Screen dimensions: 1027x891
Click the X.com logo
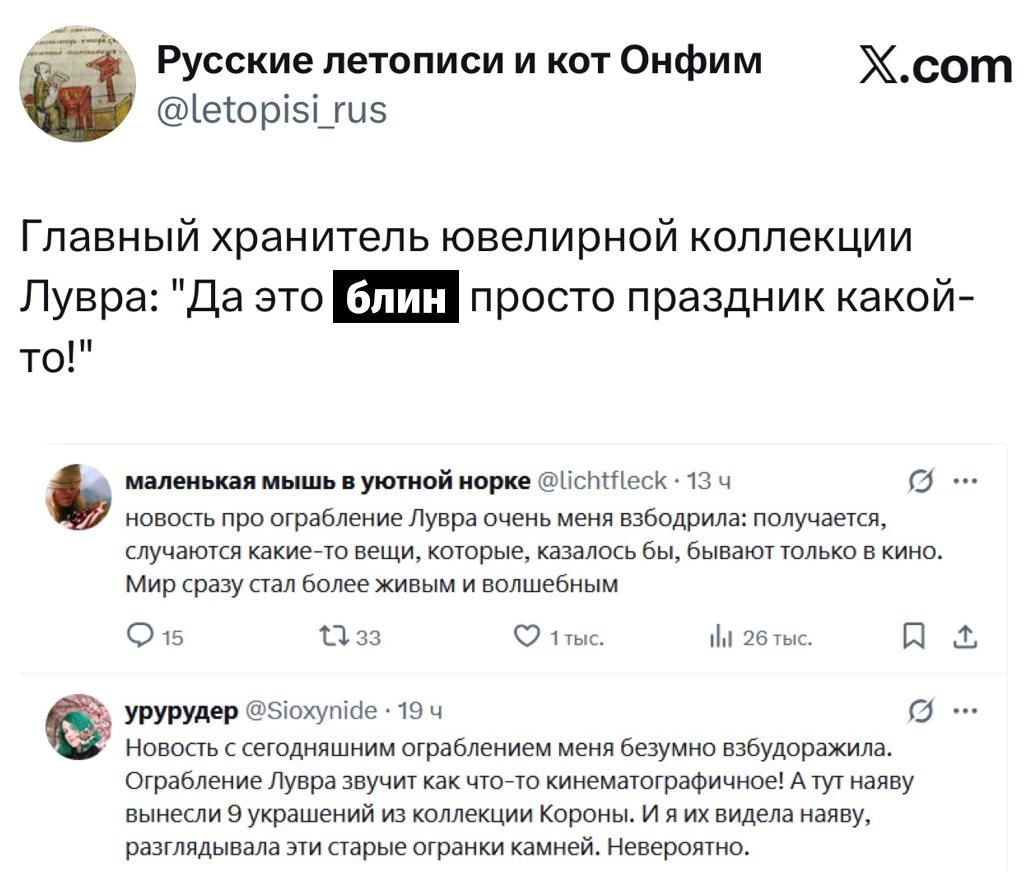pyautogui.click(x=935, y=66)
